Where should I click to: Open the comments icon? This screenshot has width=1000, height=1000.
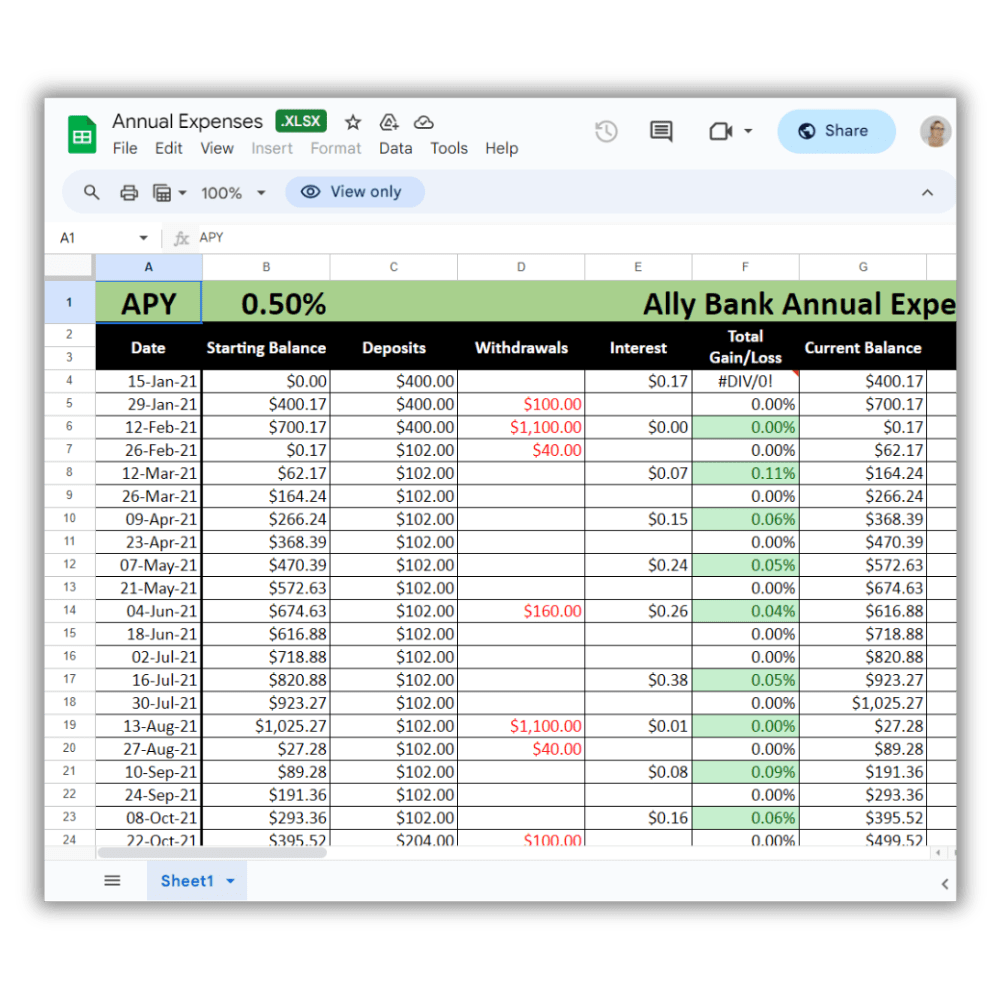click(661, 131)
